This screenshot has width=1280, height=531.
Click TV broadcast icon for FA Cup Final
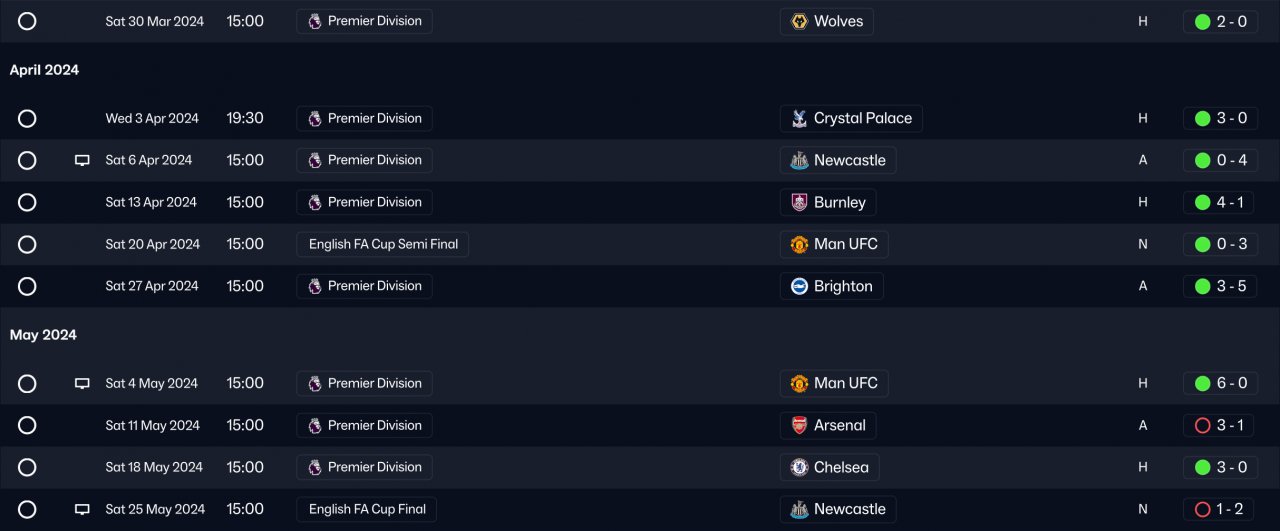83,509
